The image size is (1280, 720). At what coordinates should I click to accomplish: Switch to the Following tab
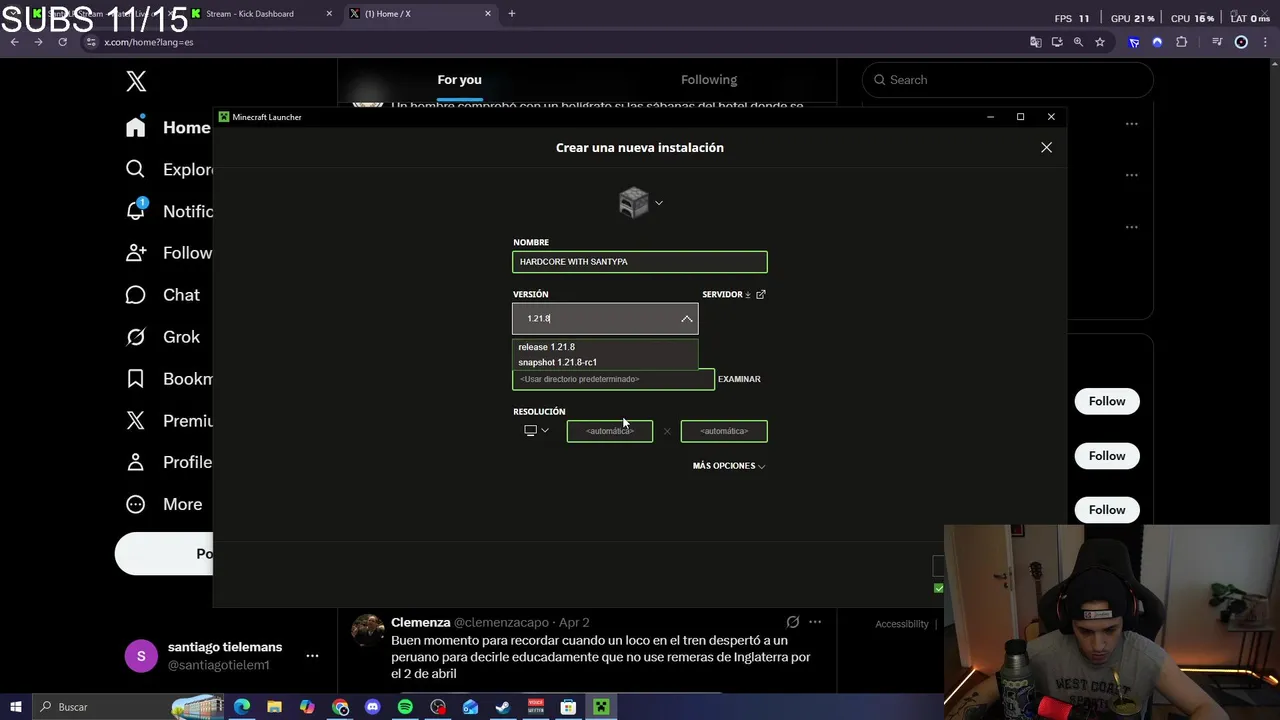[709, 80]
